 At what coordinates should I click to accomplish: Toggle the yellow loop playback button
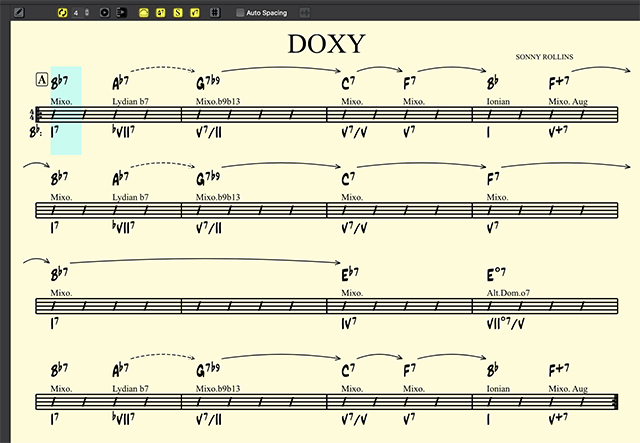(62, 13)
